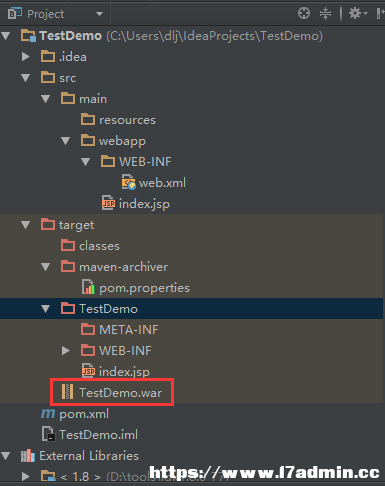The width and height of the screenshot is (385, 486).
Task: Select the pom.properties file icon
Action: (x=88, y=287)
